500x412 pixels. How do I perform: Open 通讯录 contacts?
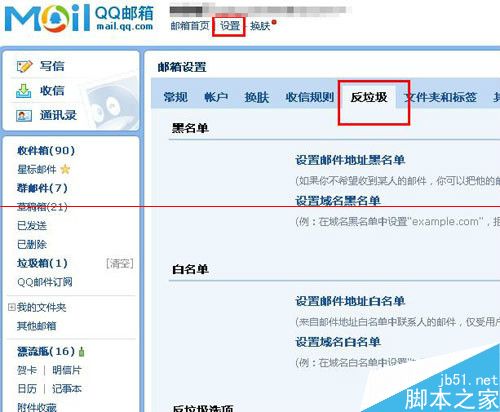(58, 115)
